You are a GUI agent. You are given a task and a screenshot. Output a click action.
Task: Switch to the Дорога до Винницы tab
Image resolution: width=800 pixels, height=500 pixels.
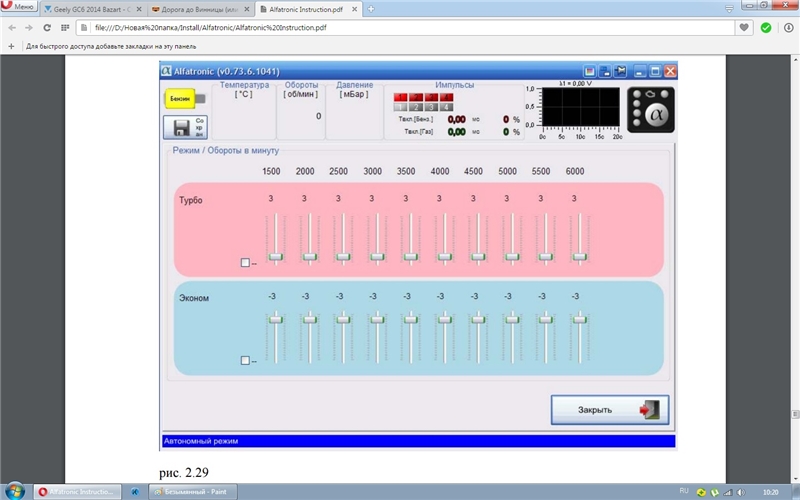point(193,9)
